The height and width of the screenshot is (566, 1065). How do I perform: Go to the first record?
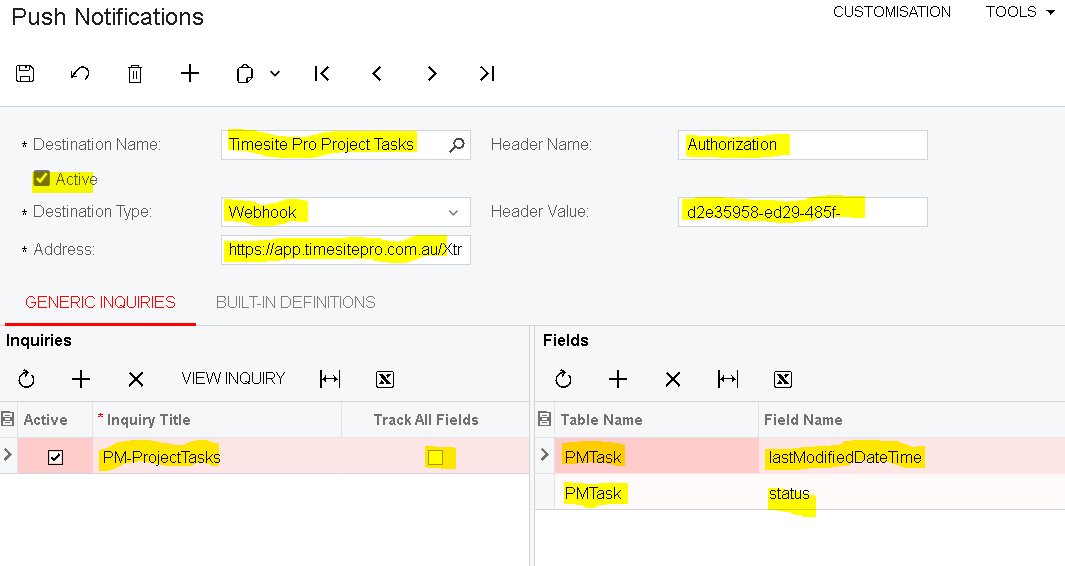[322, 73]
